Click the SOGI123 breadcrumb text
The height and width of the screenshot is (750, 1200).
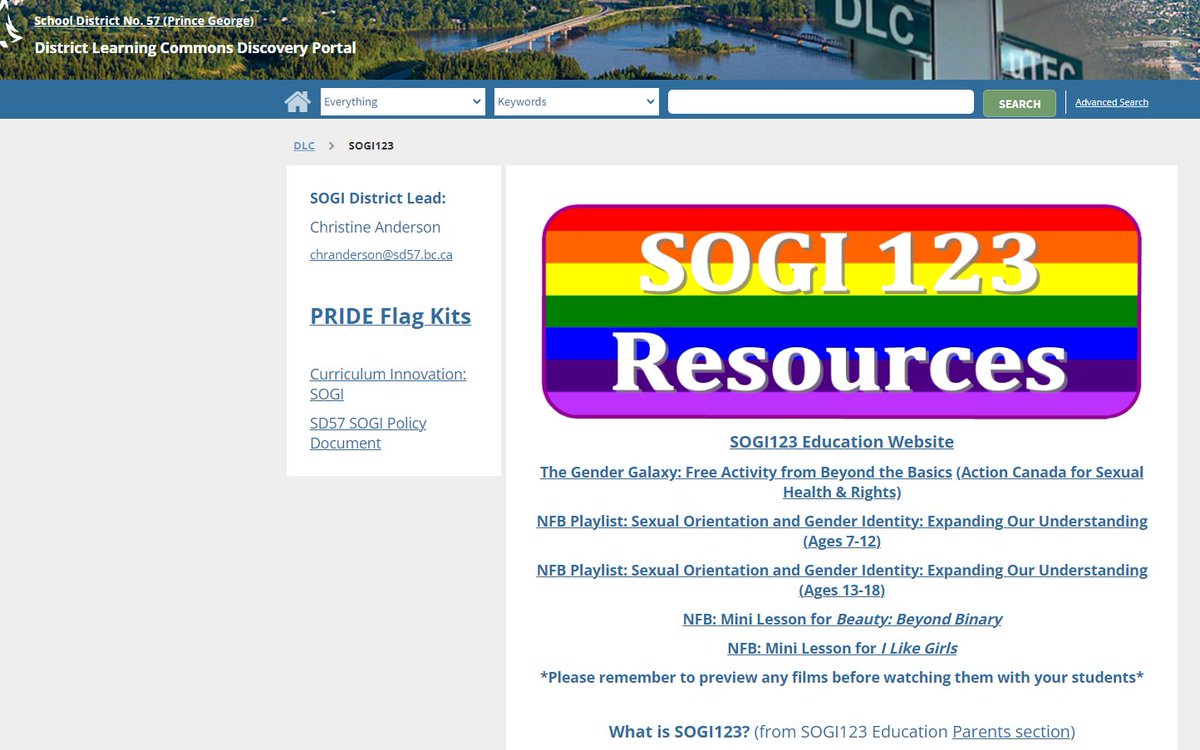tap(371, 146)
